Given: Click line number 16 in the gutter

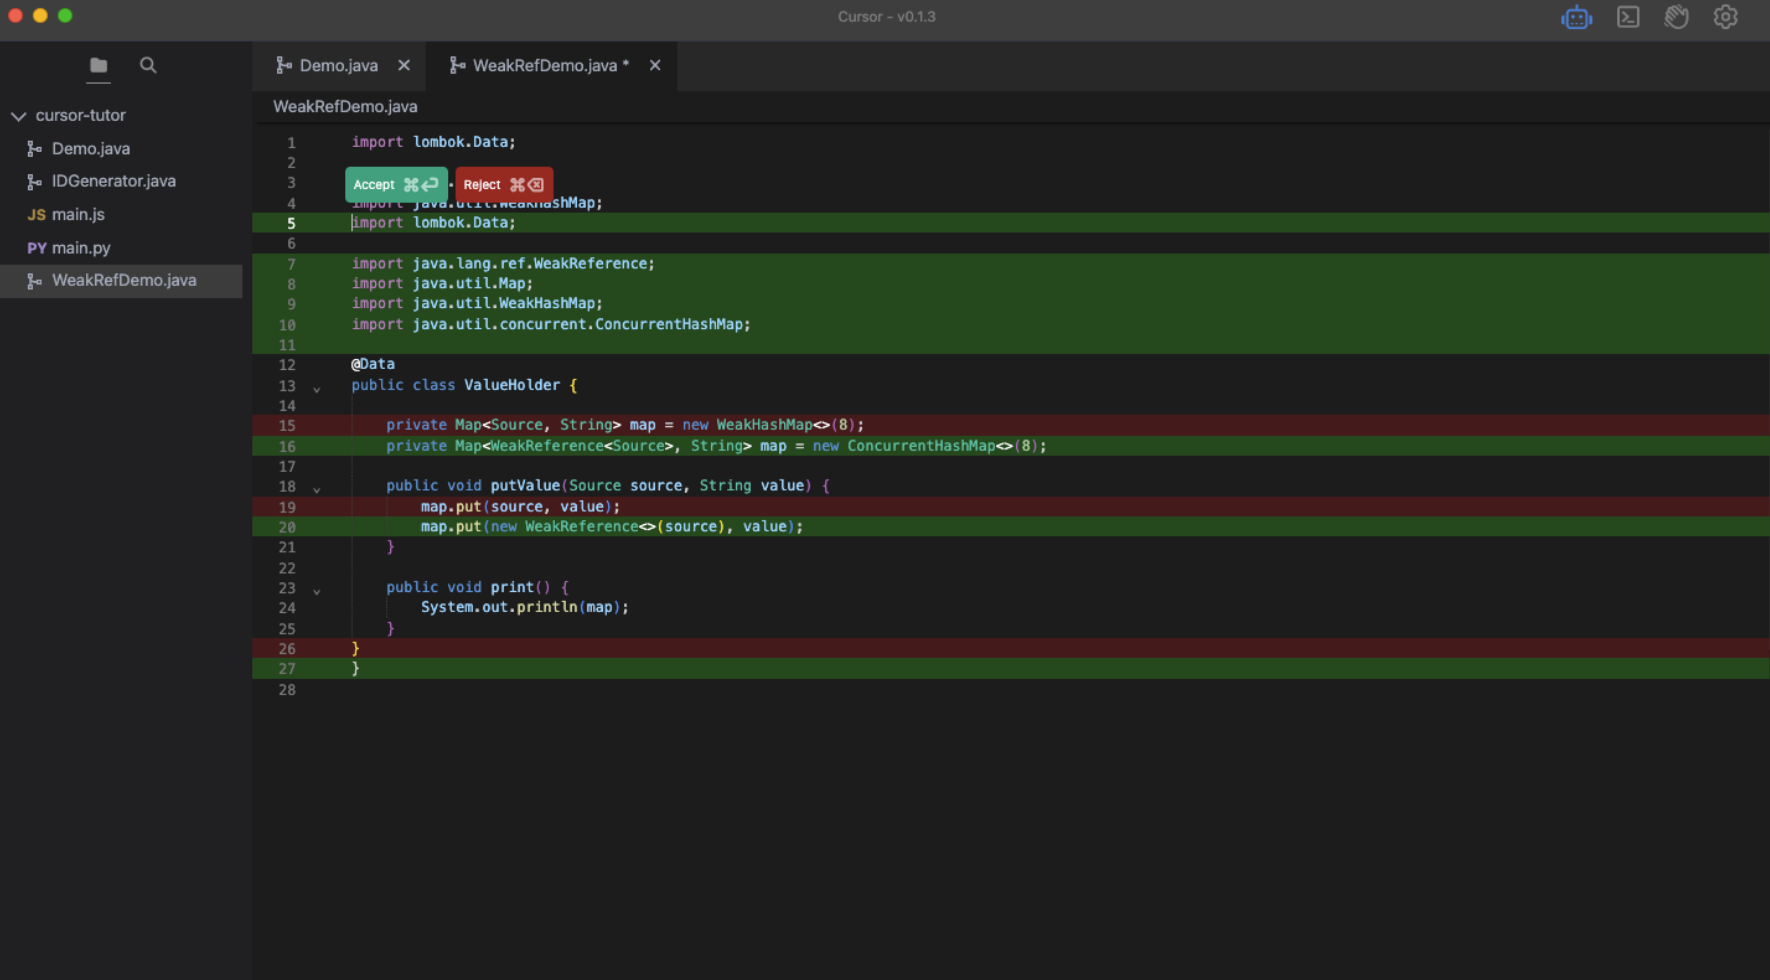Looking at the screenshot, I should coord(287,446).
